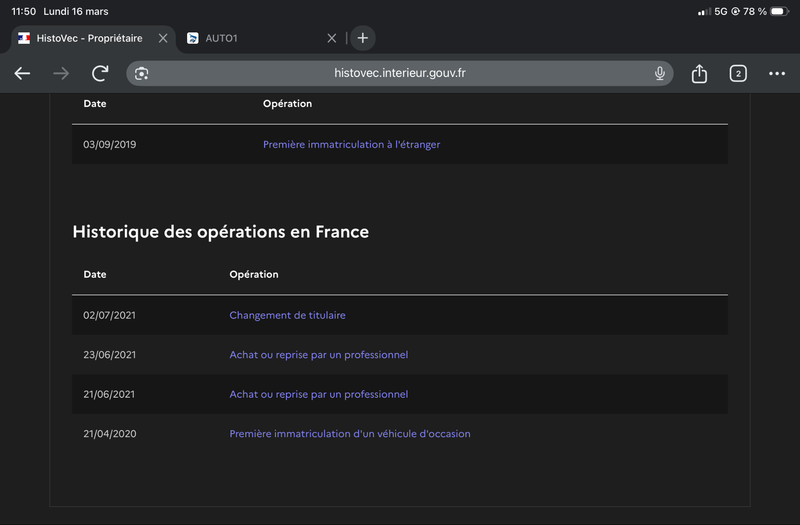Switch to the AUTO1 tab

click(250, 38)
